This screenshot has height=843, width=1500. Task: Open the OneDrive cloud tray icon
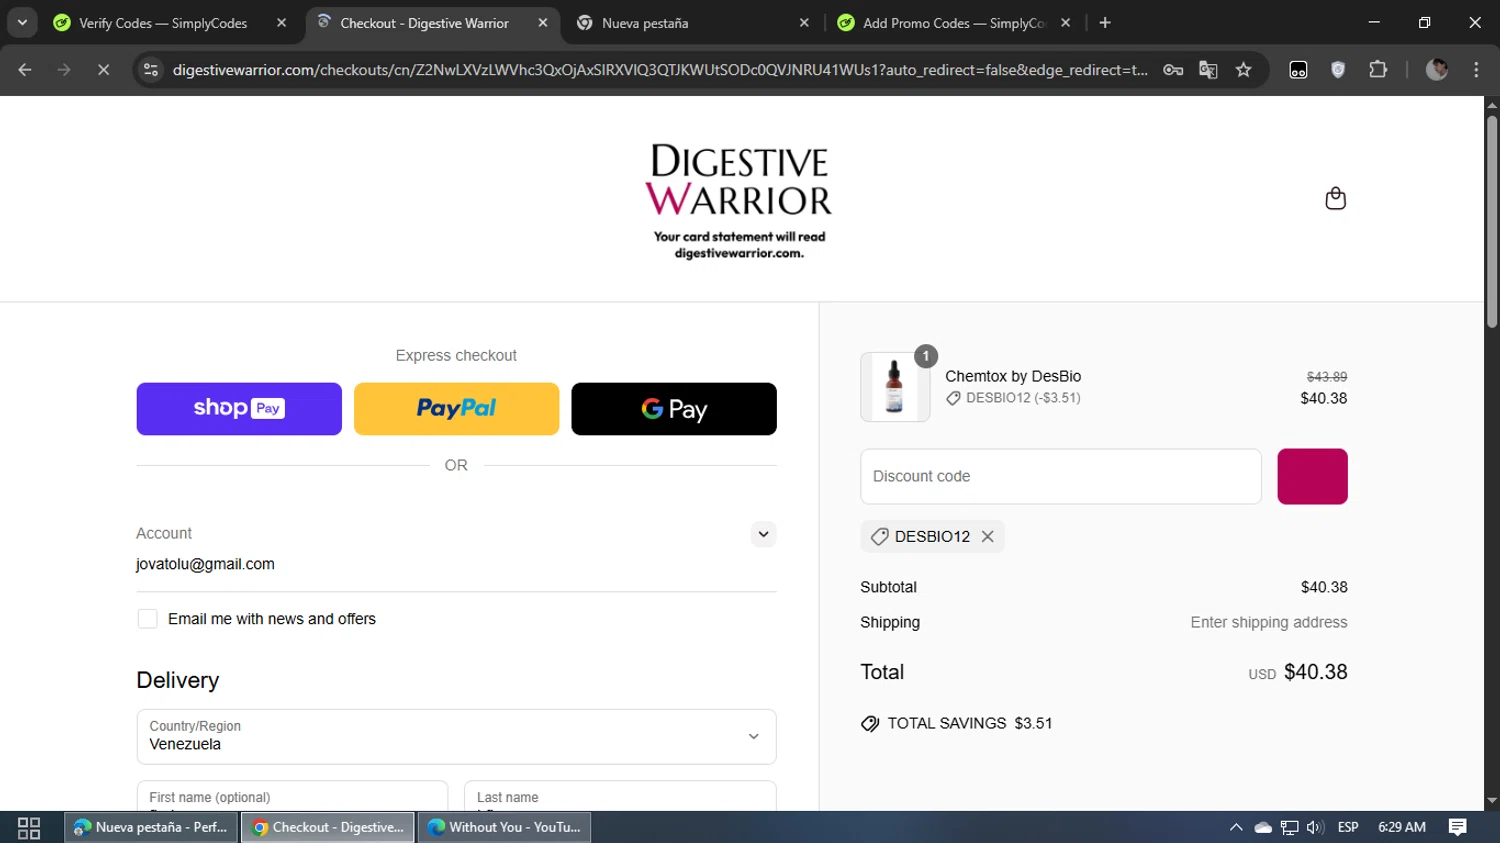[x=1263, y=827]
